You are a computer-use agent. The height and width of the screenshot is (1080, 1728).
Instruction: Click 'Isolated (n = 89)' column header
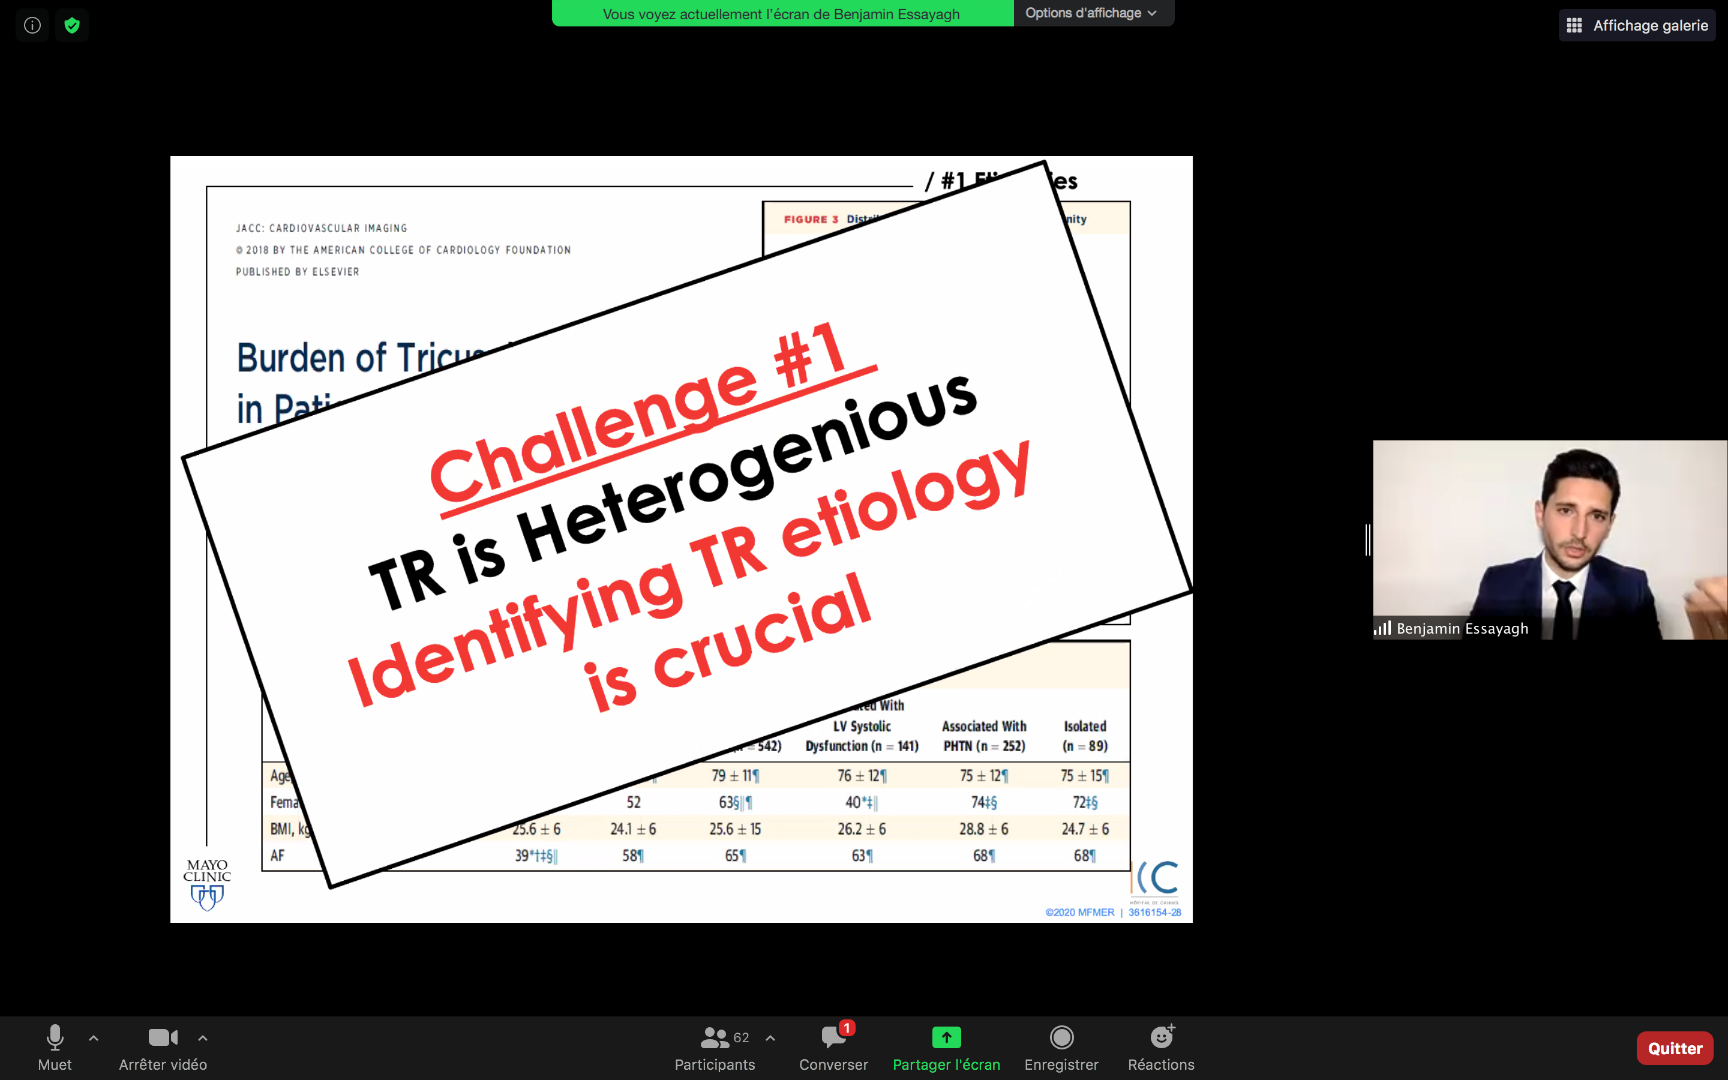click(x=1085, y=736)
